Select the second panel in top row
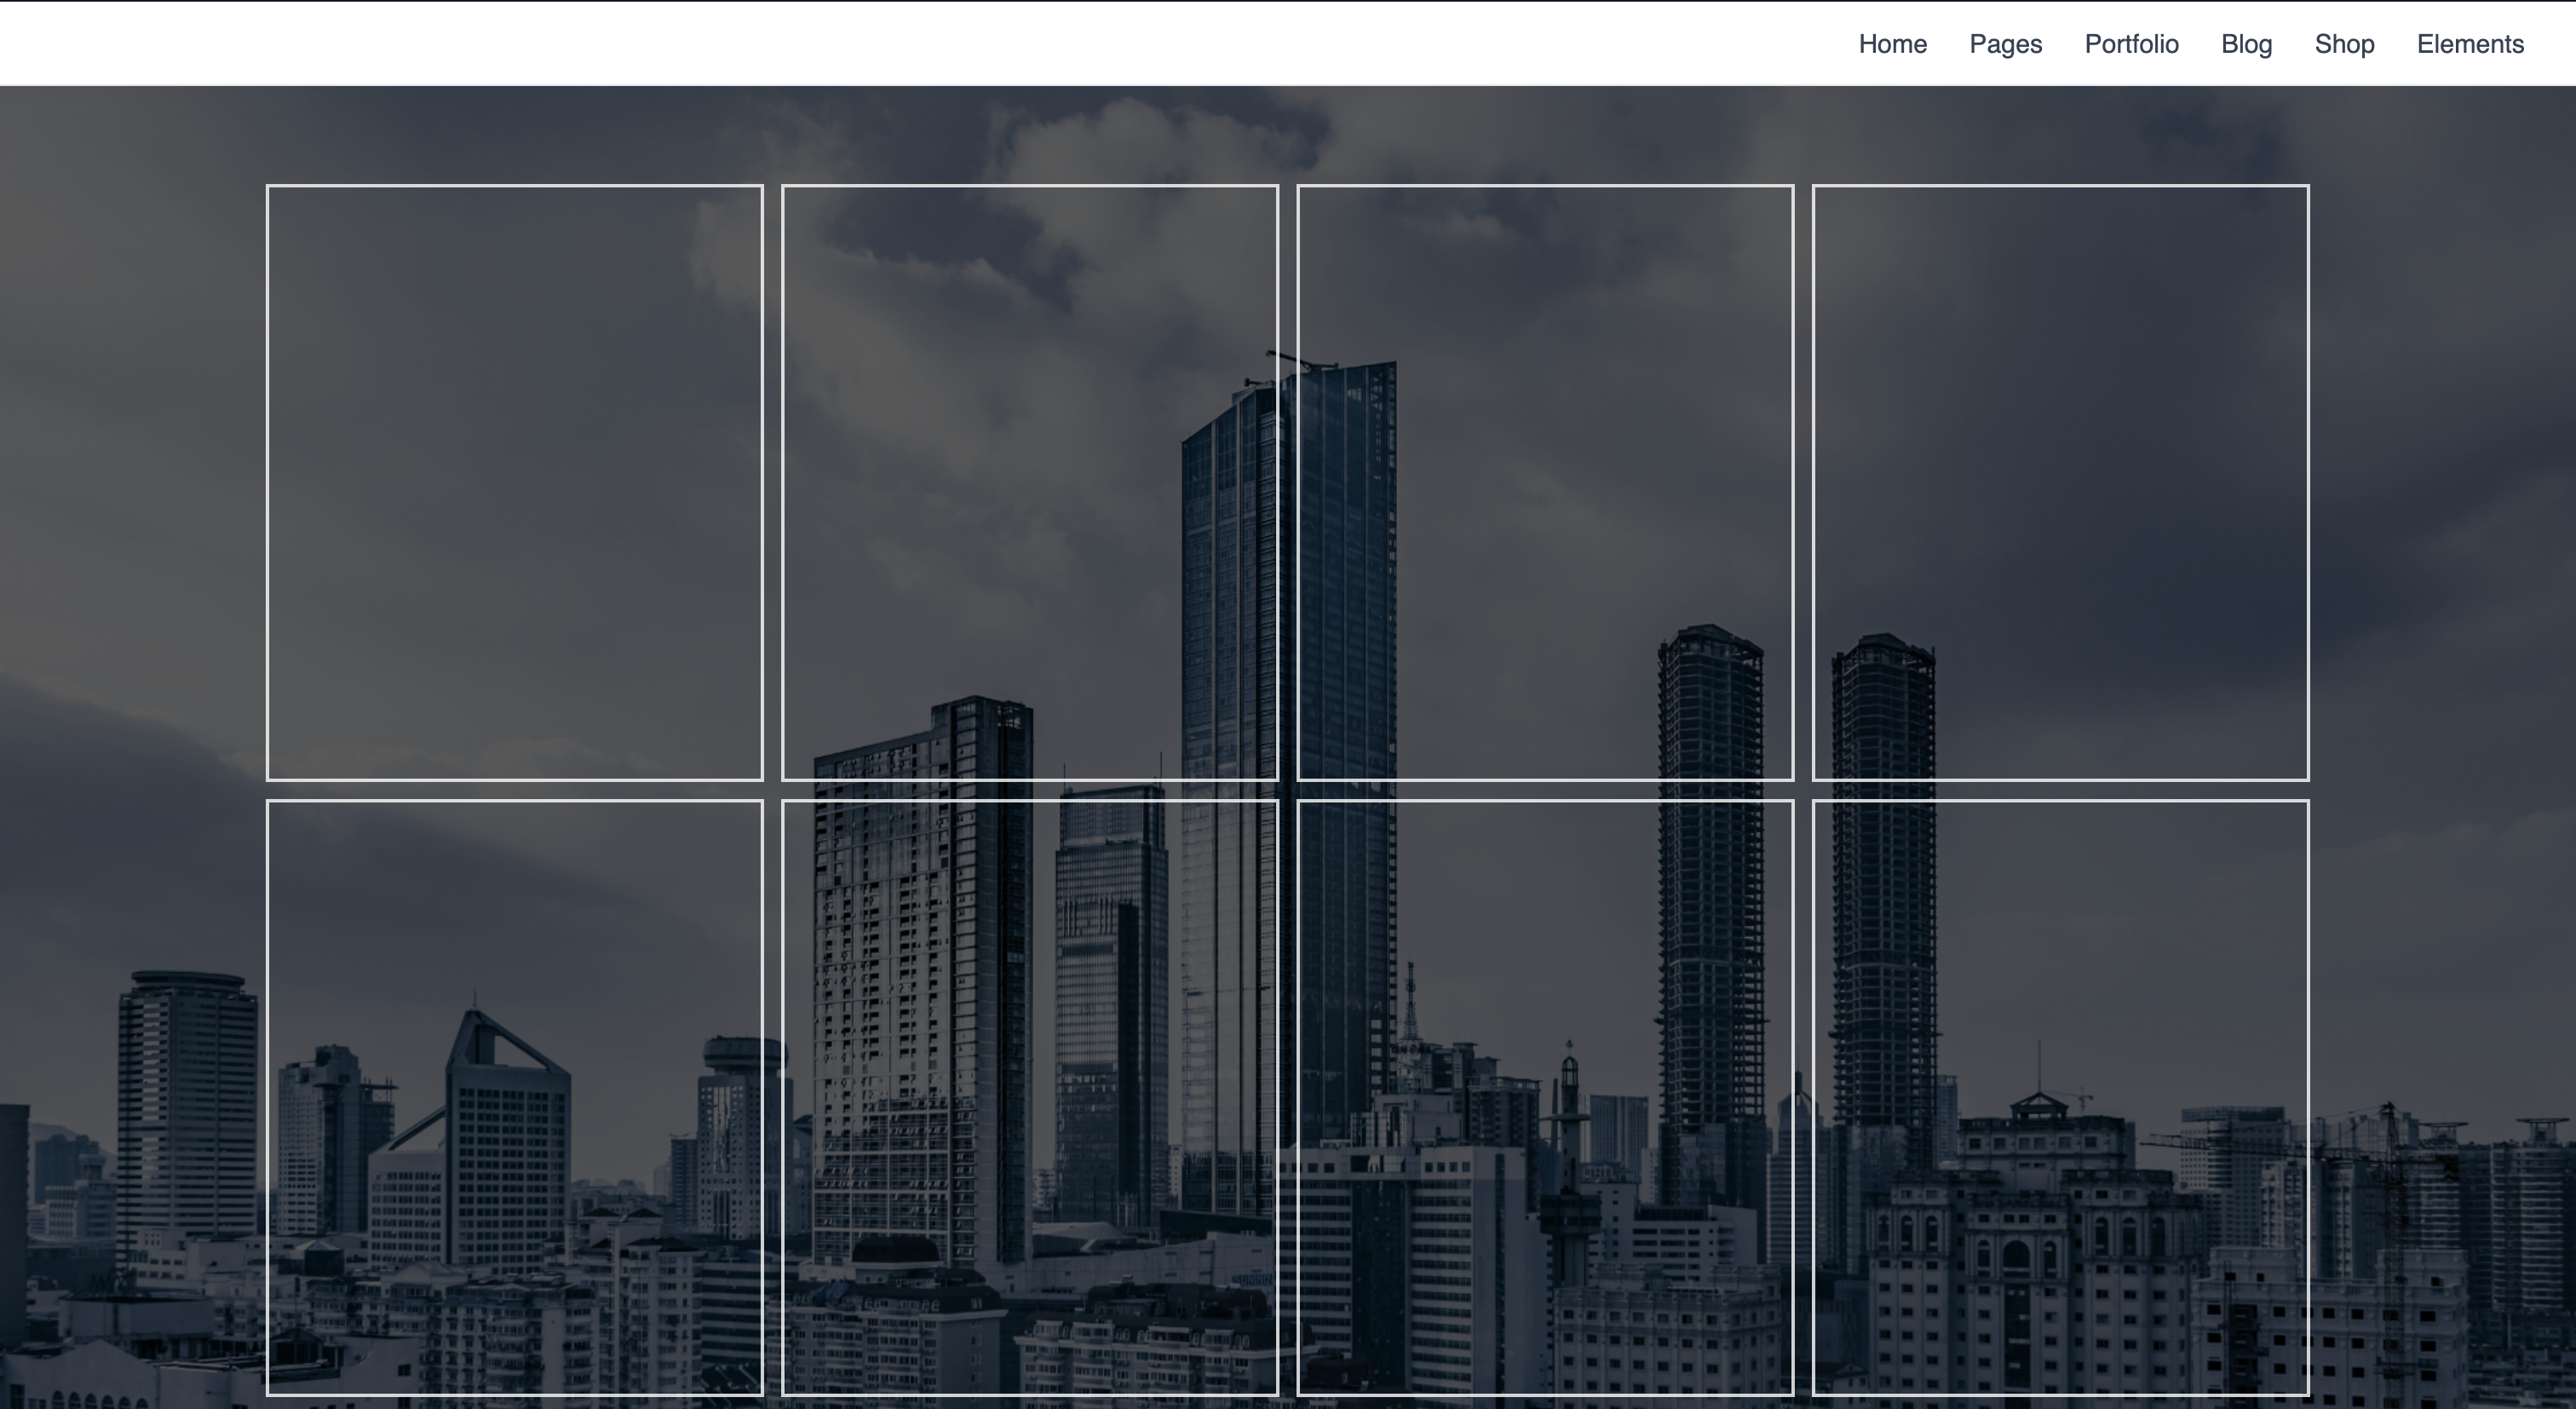The width and height of the screenshot is (2576, 1409). pos(1030,482)
